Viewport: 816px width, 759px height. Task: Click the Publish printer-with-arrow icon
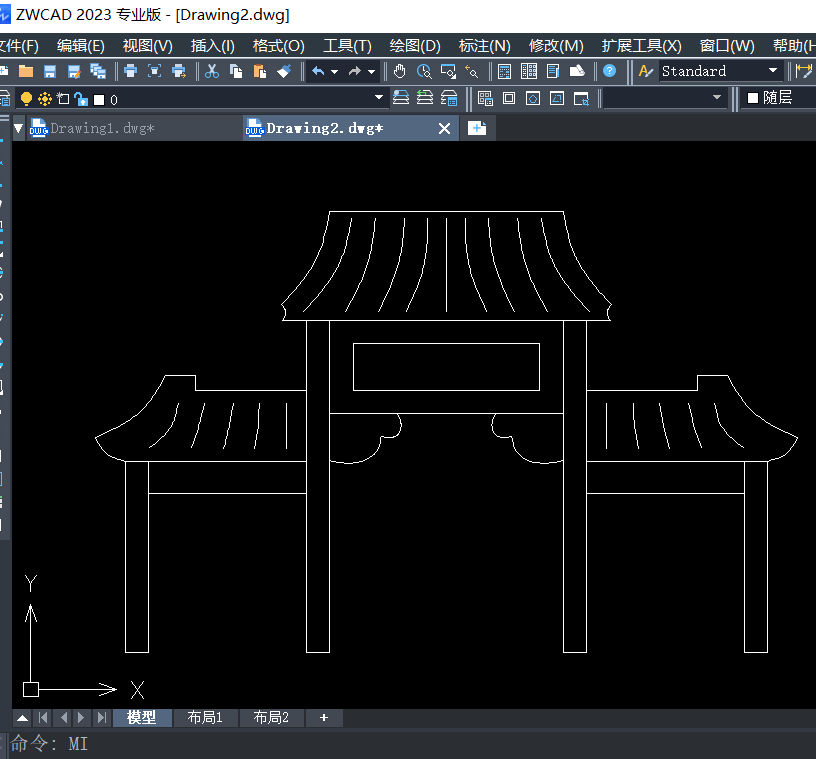pos(179,71)
